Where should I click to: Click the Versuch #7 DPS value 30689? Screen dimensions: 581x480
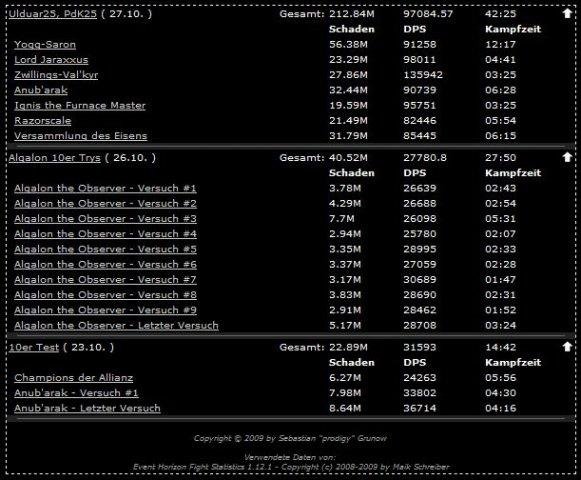point(420,280)
